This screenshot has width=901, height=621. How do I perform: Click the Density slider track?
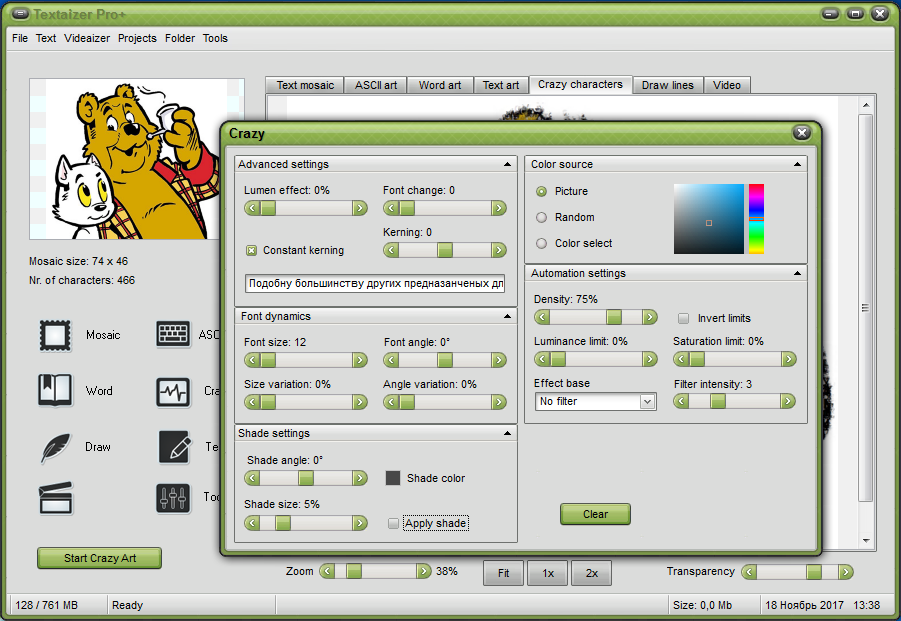click(x=596, y=317)
